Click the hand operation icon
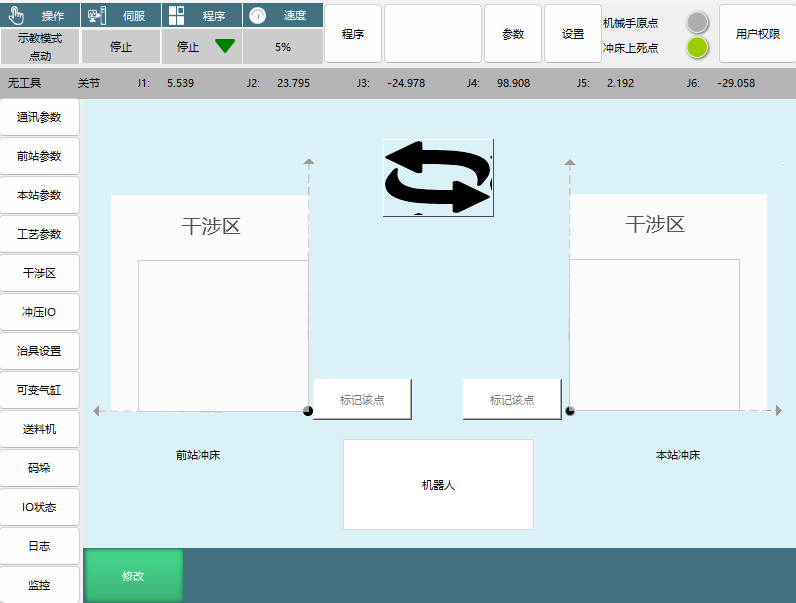This screenshot has height=603, width=796. tap(15, 15)
